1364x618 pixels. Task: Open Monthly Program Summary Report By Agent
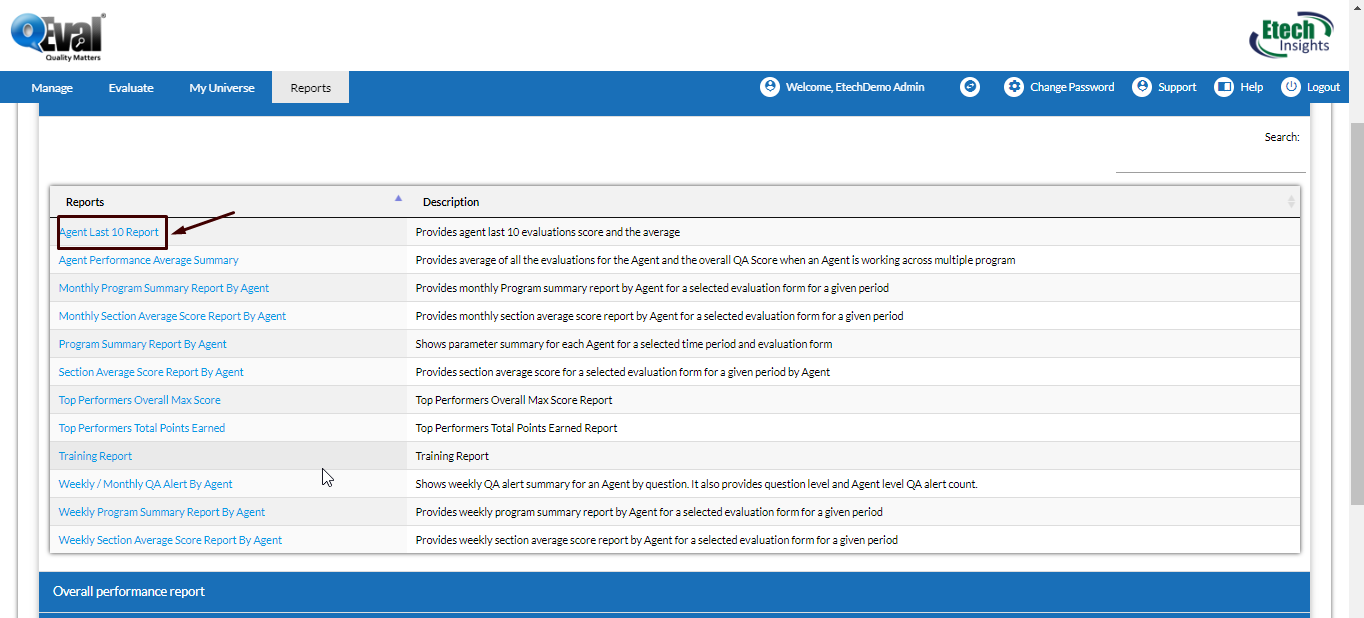click(x=164, y=288)
